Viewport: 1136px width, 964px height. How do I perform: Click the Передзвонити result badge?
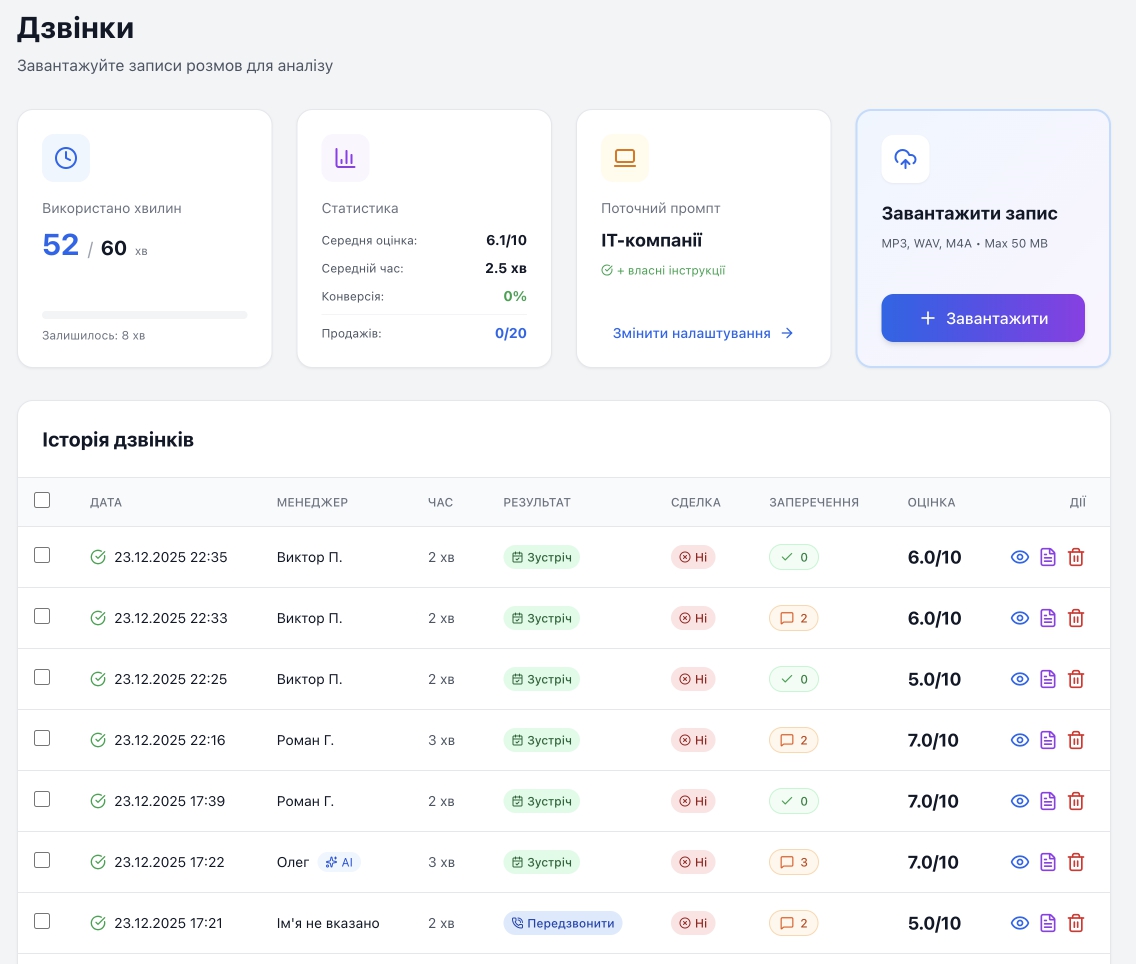click(563, 923)
